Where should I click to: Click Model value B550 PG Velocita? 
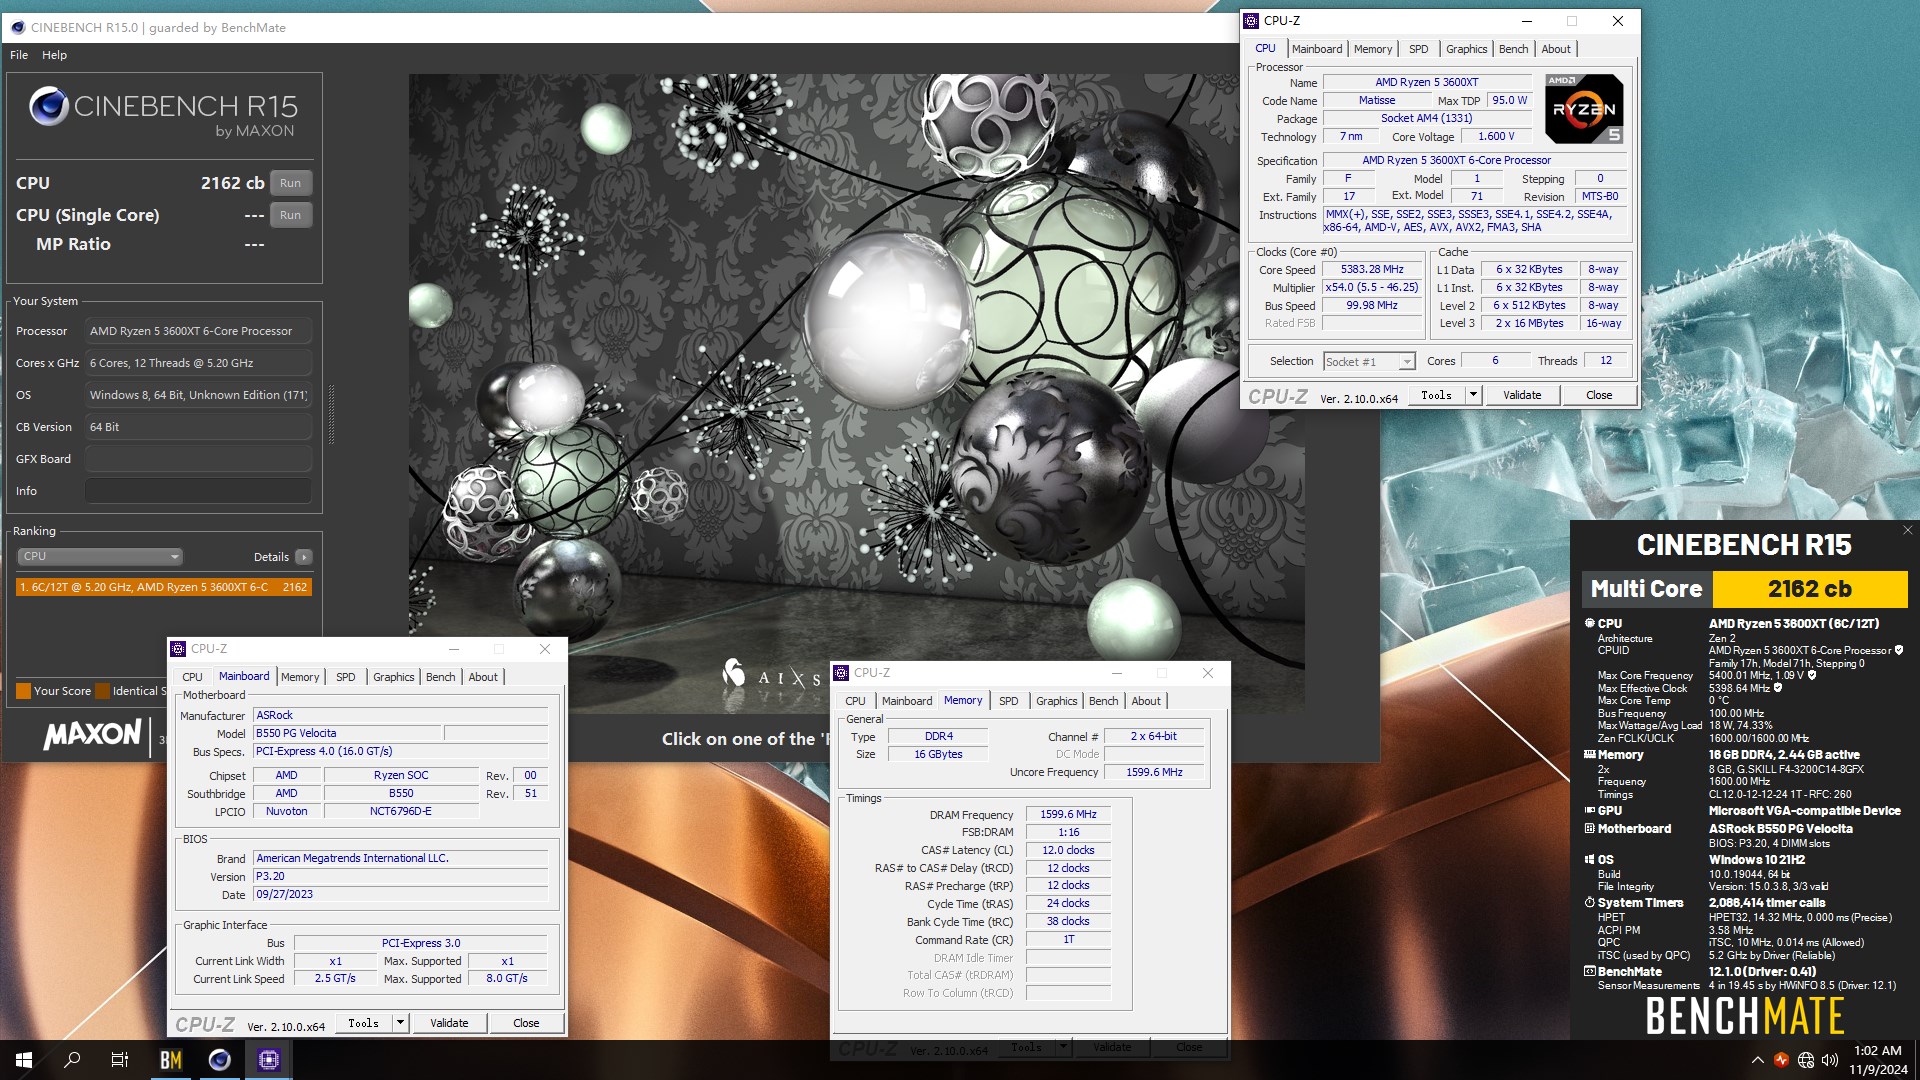click(347, 733)
